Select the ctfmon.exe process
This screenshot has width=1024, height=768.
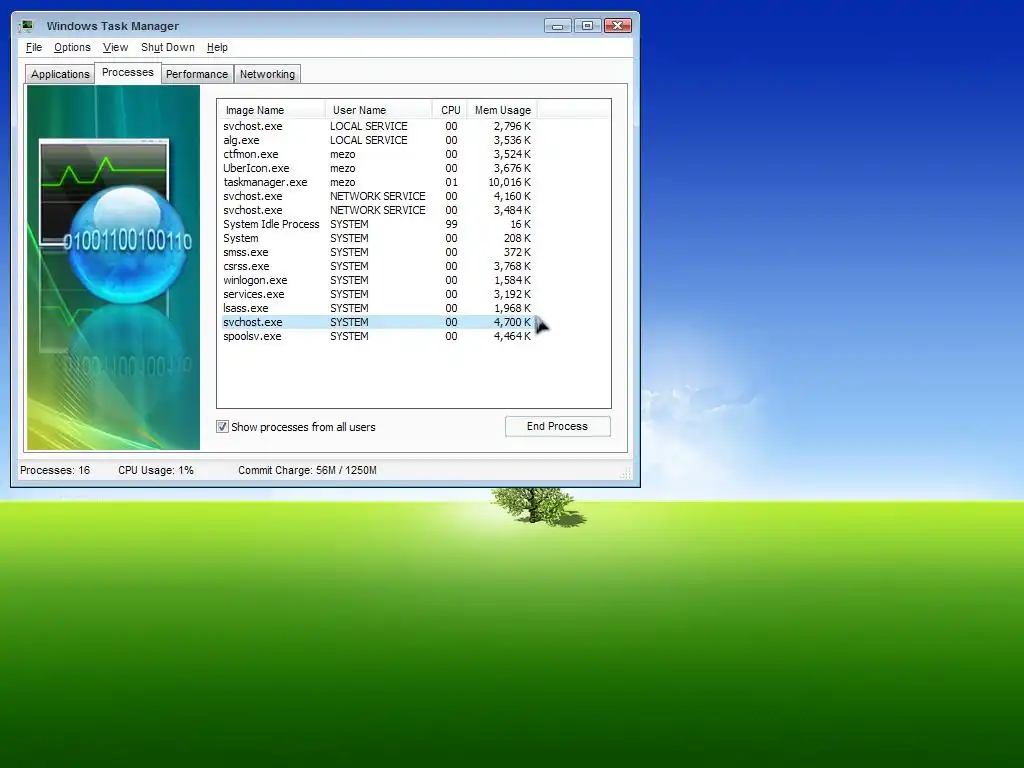377,154
